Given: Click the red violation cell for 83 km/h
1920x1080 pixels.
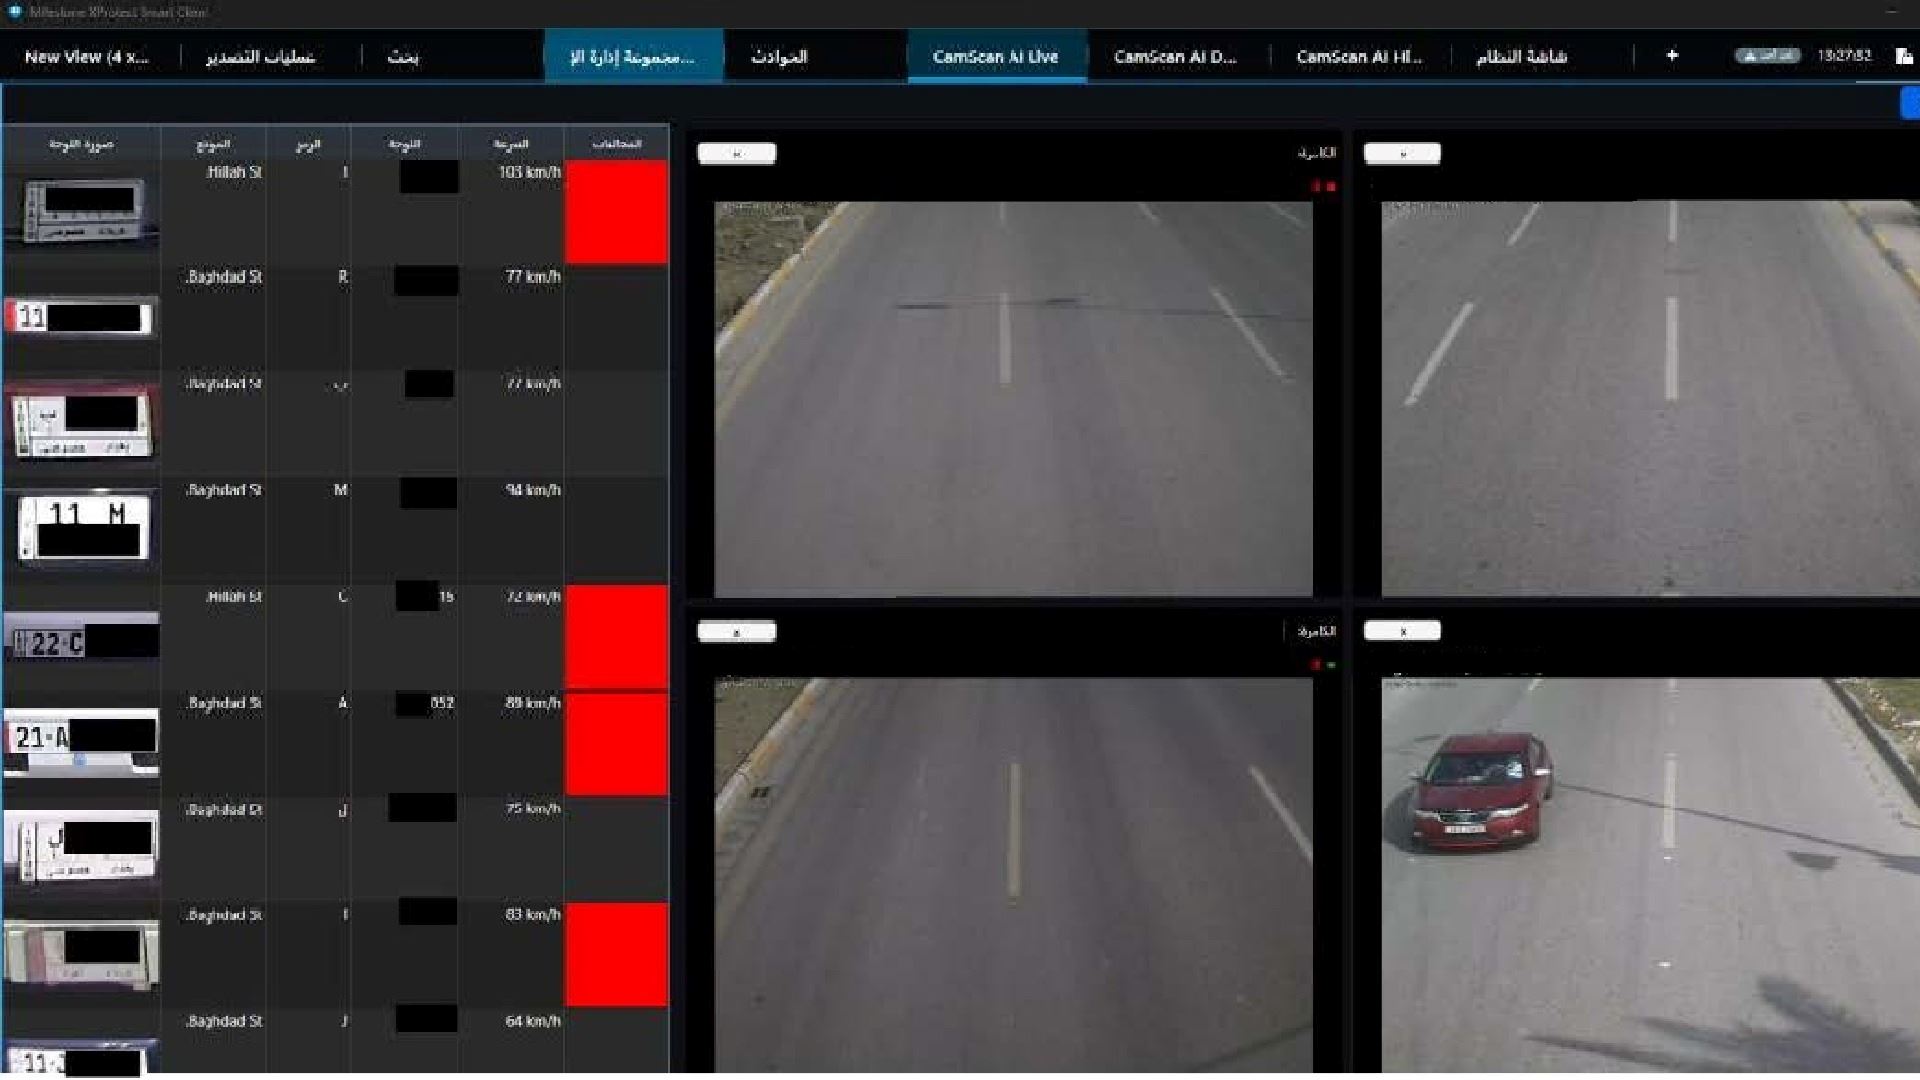Looking at the screenshot, I should 616,954.
